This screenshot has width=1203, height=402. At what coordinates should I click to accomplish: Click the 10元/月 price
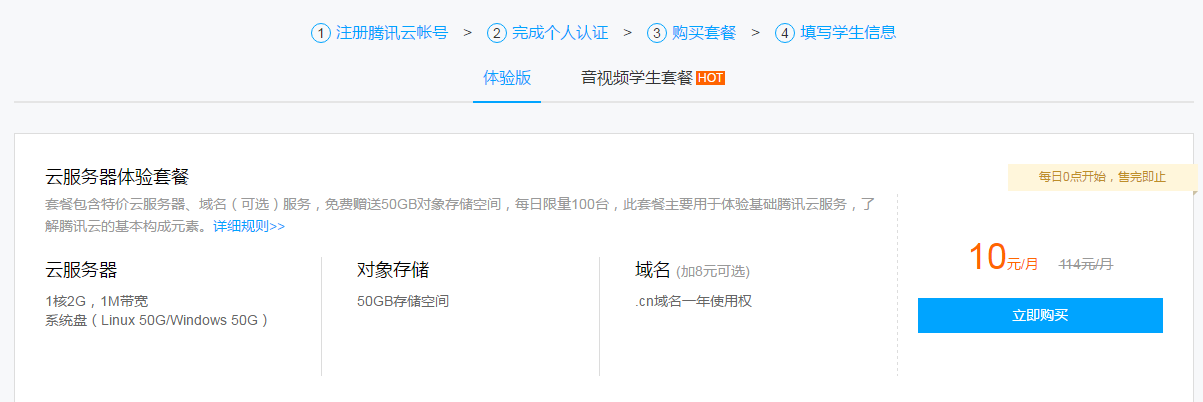1003,258
